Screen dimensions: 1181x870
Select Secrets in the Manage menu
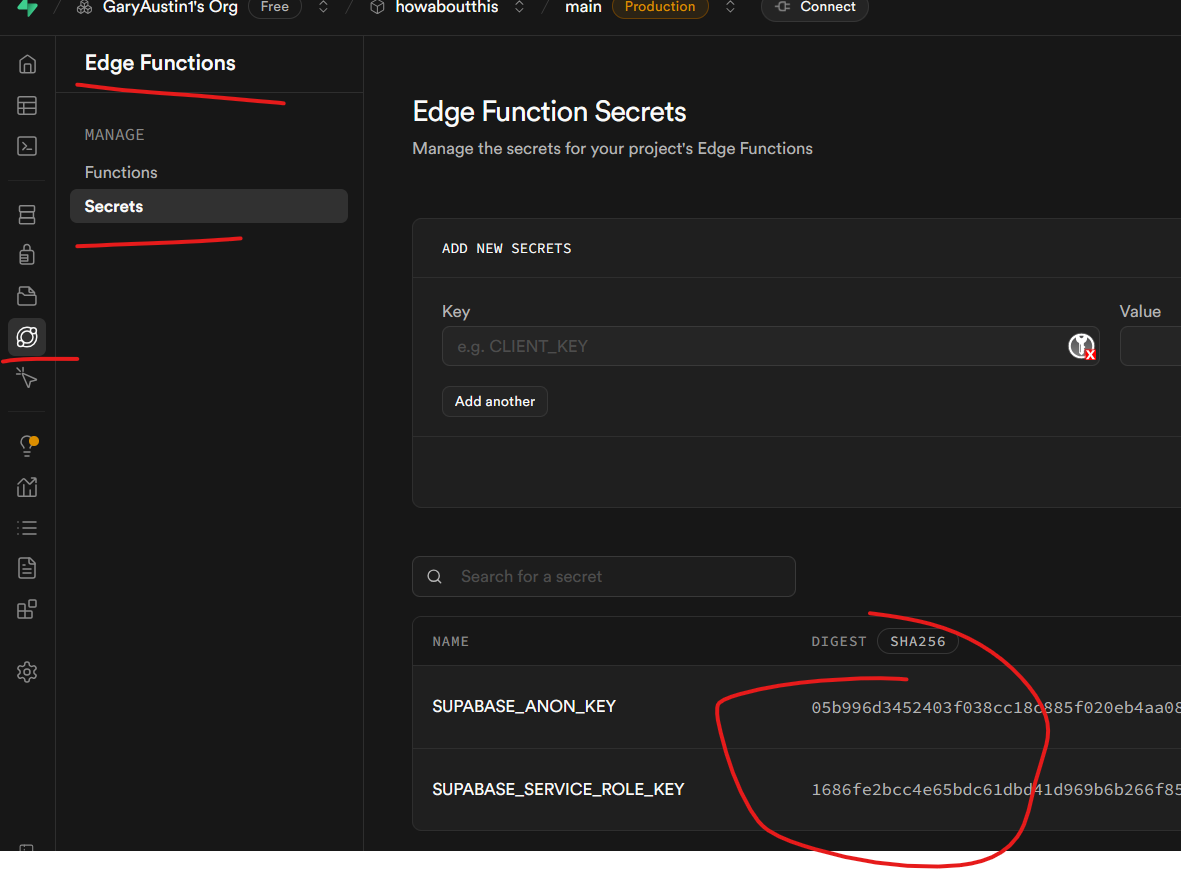(114, 206)
